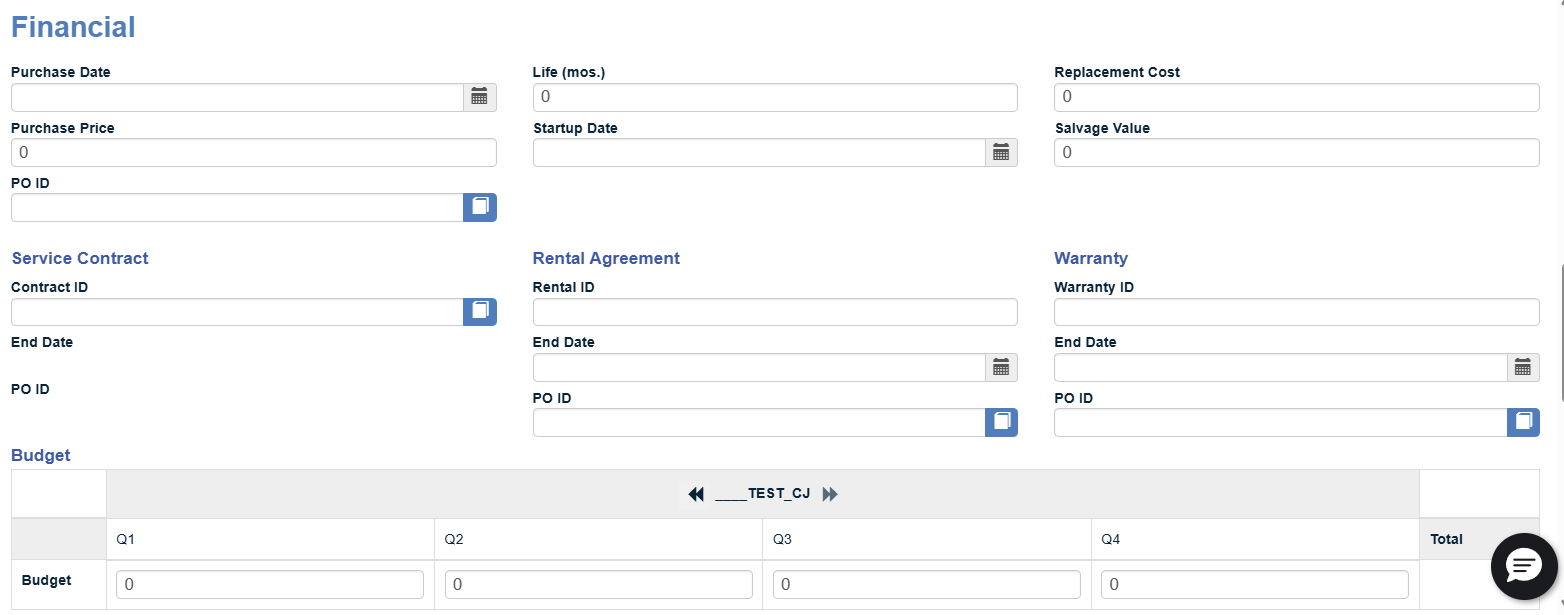Click the Warranty PO ID lookup icon
The height and width of the screenshot is (615, 1564).
pos(1523,422)
